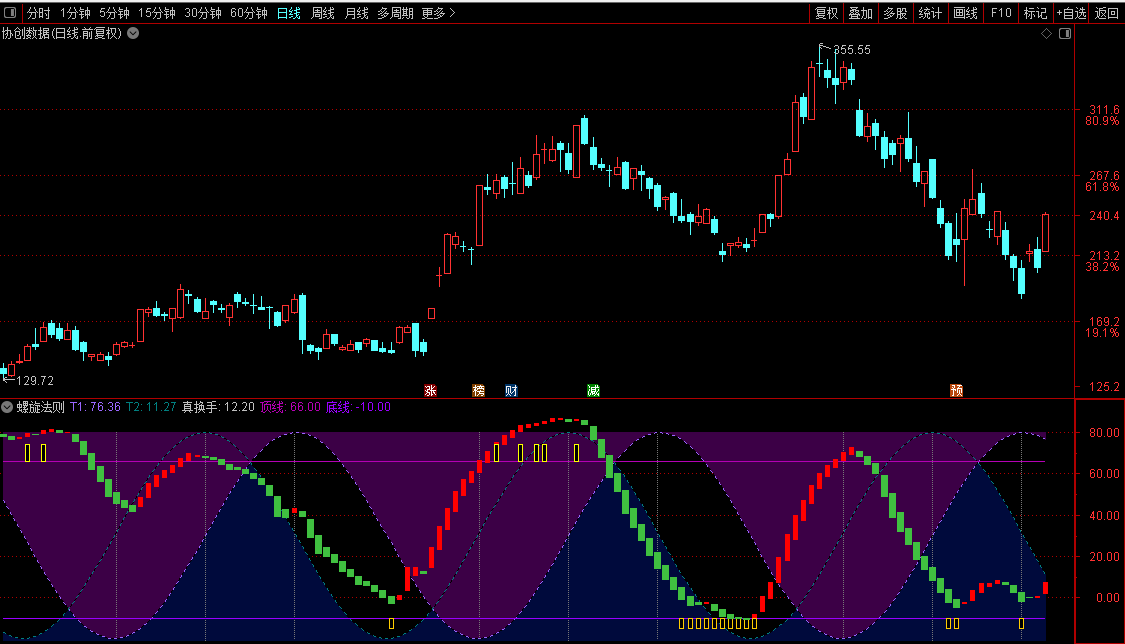Viewport: 1125px width, 644px height.
Task: Click the 复权 button
Action: tap(827, 13)
